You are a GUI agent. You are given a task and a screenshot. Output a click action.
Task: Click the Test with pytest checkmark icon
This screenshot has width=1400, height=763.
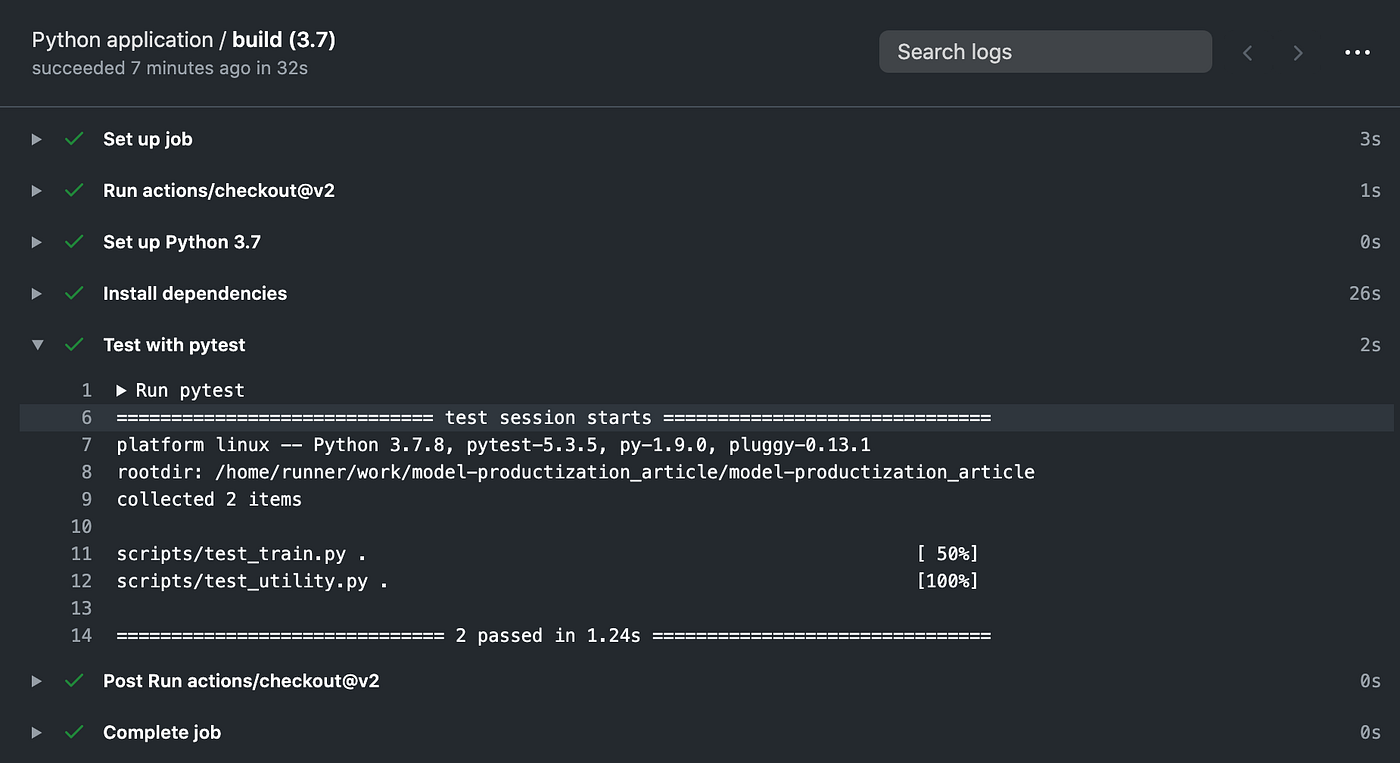pyautogui.click(x=73, y=345)
